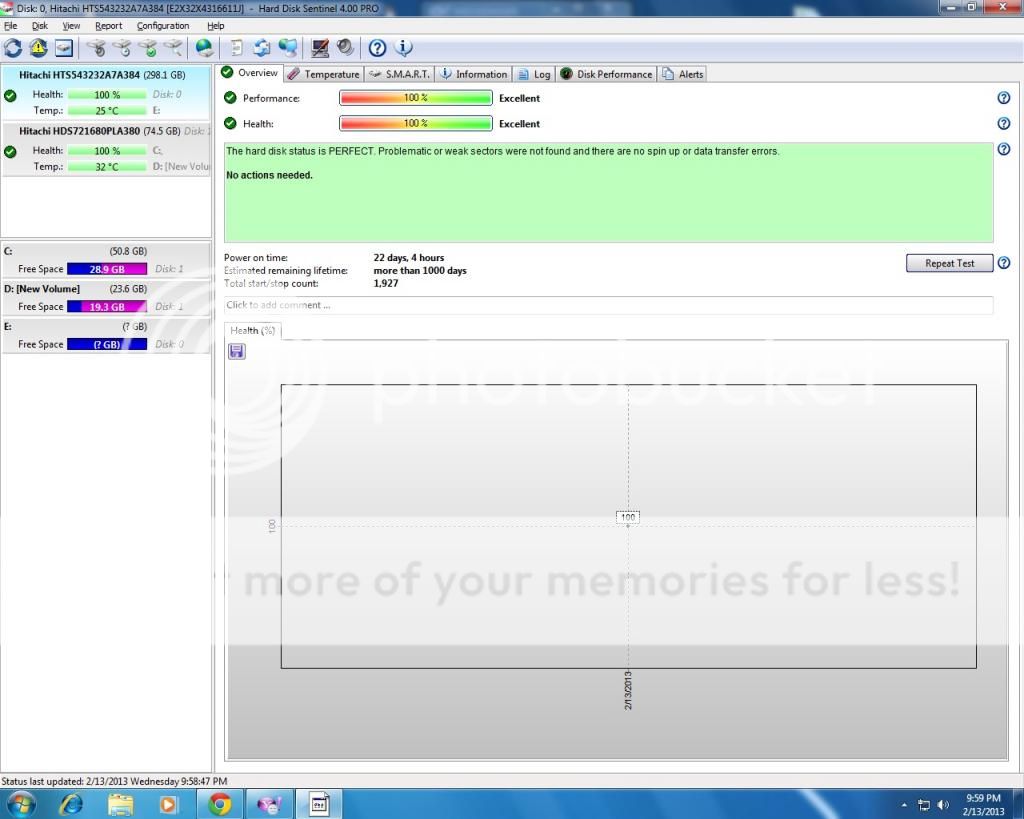Click the yellow warning triangle toolbar icon

[x=38, y=47]
